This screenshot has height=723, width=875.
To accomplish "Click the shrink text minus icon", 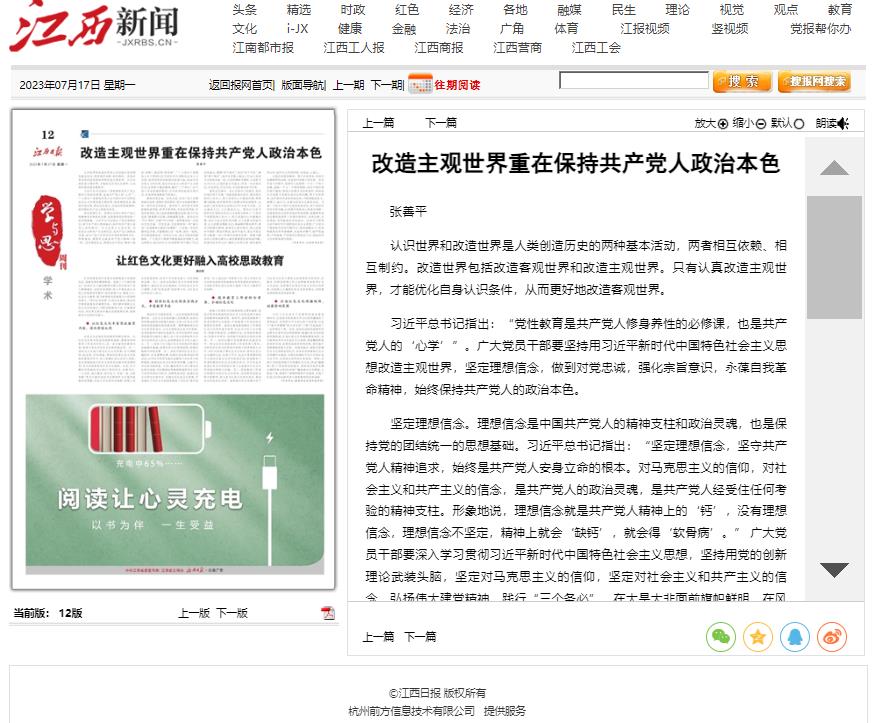I will [x=761, y=124].
